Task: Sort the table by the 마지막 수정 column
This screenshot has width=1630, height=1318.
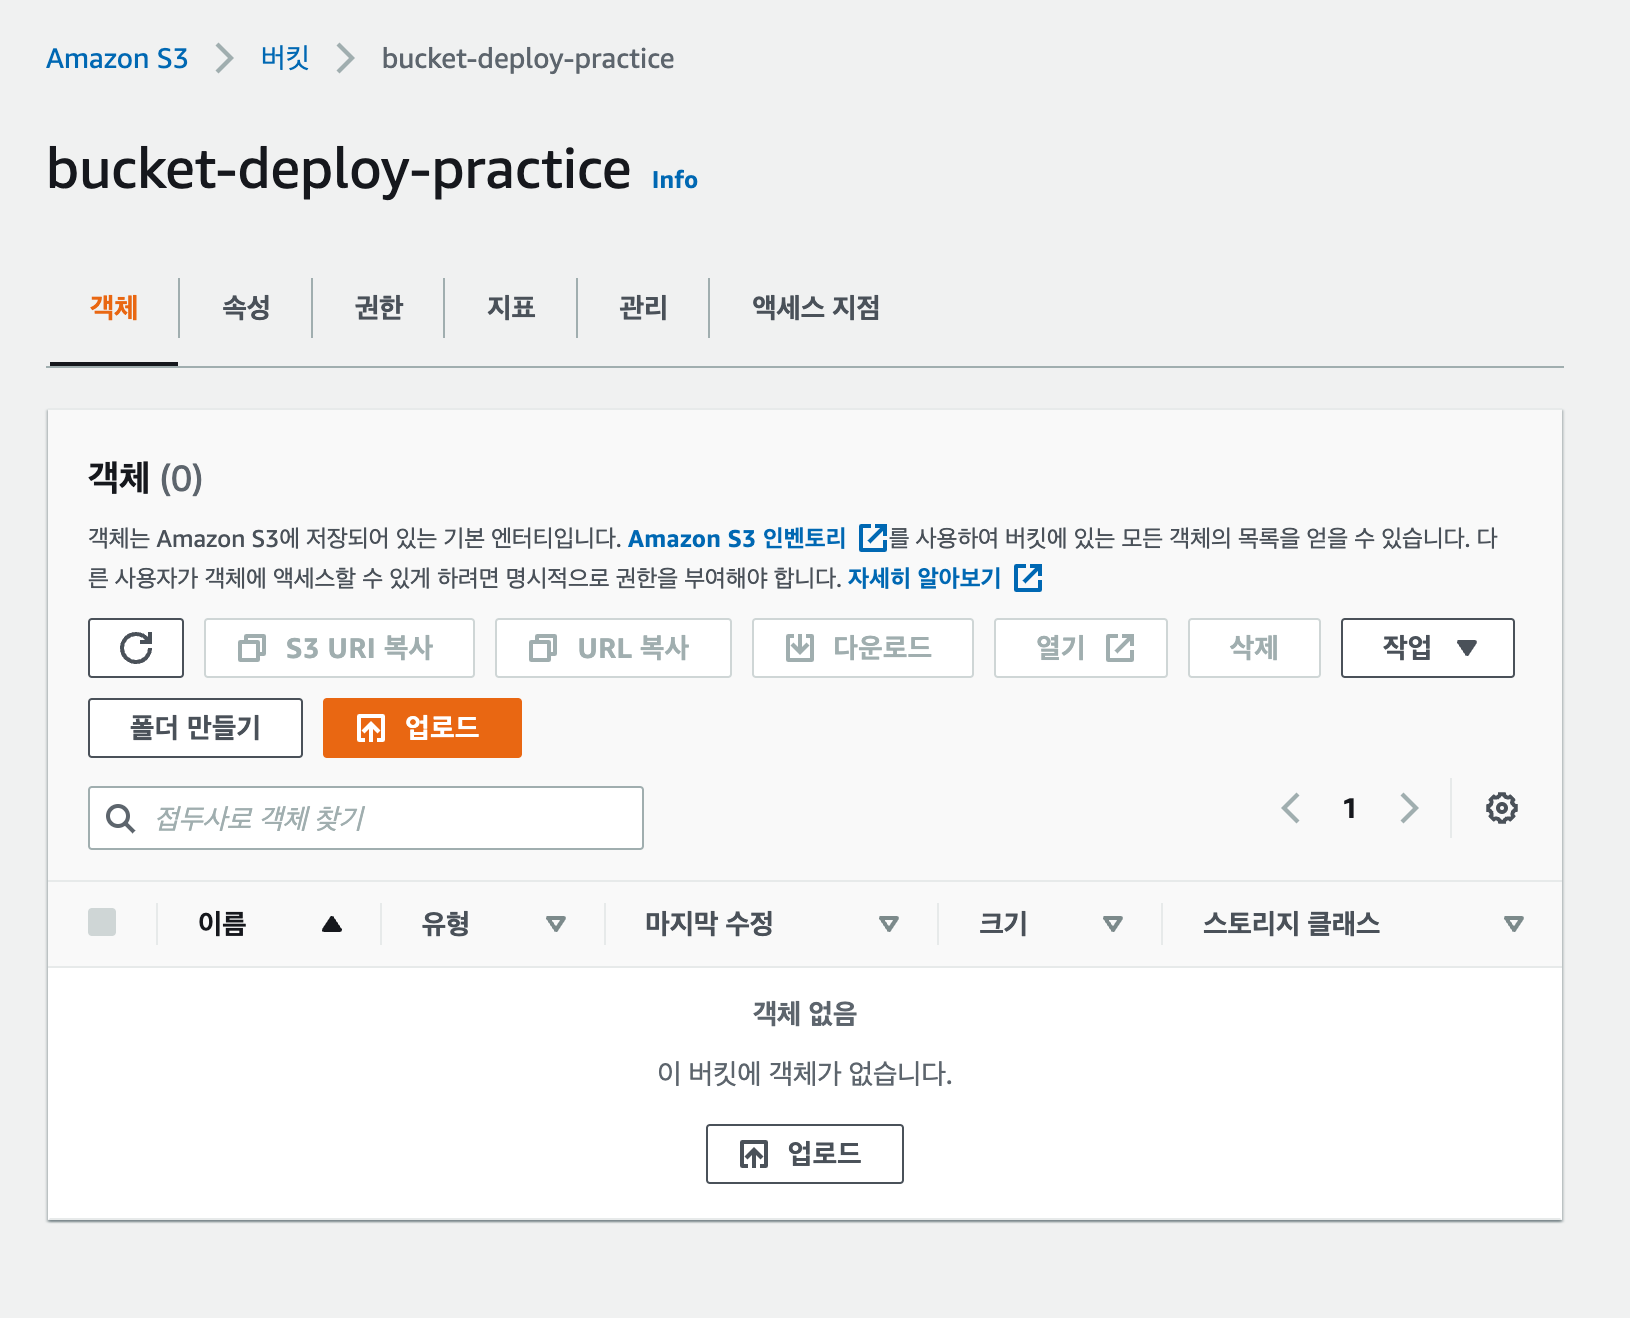Action: (x=772, y=924)
